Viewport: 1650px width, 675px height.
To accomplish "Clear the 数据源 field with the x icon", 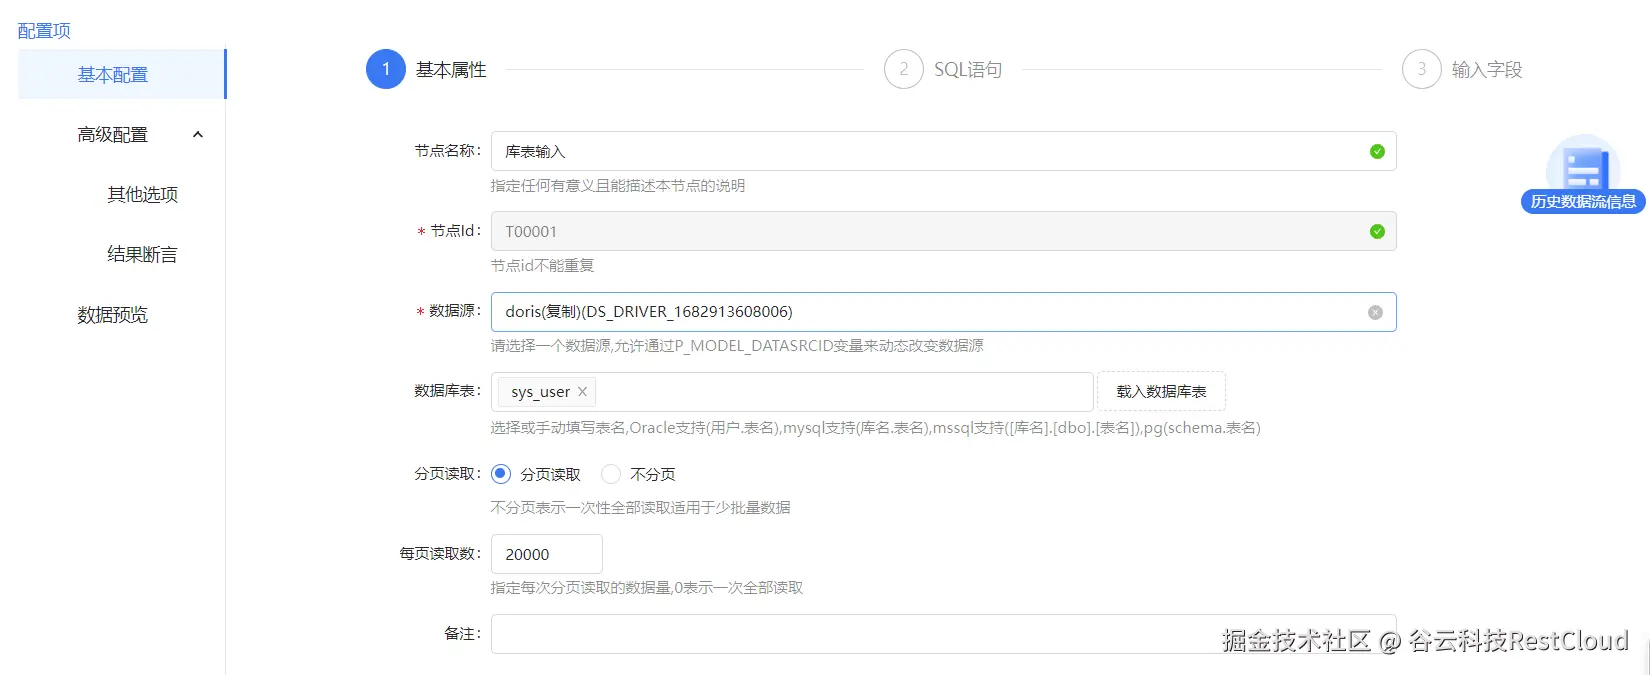I will point(1375,312).
